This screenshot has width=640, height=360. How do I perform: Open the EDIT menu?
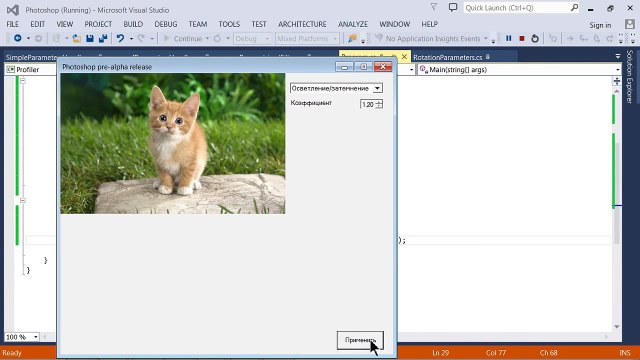pos(38,24)
